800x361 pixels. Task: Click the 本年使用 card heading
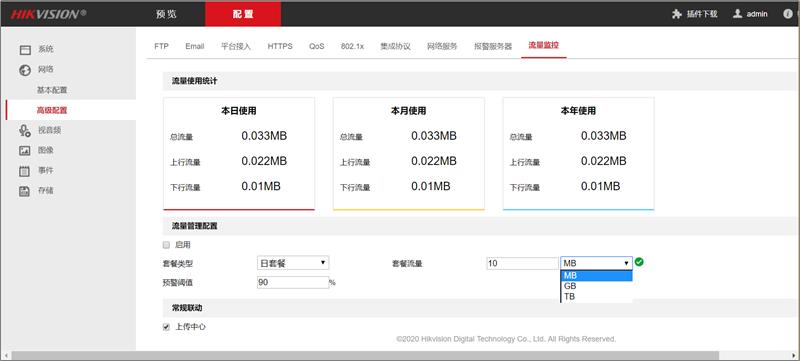[x=578, y=111]
